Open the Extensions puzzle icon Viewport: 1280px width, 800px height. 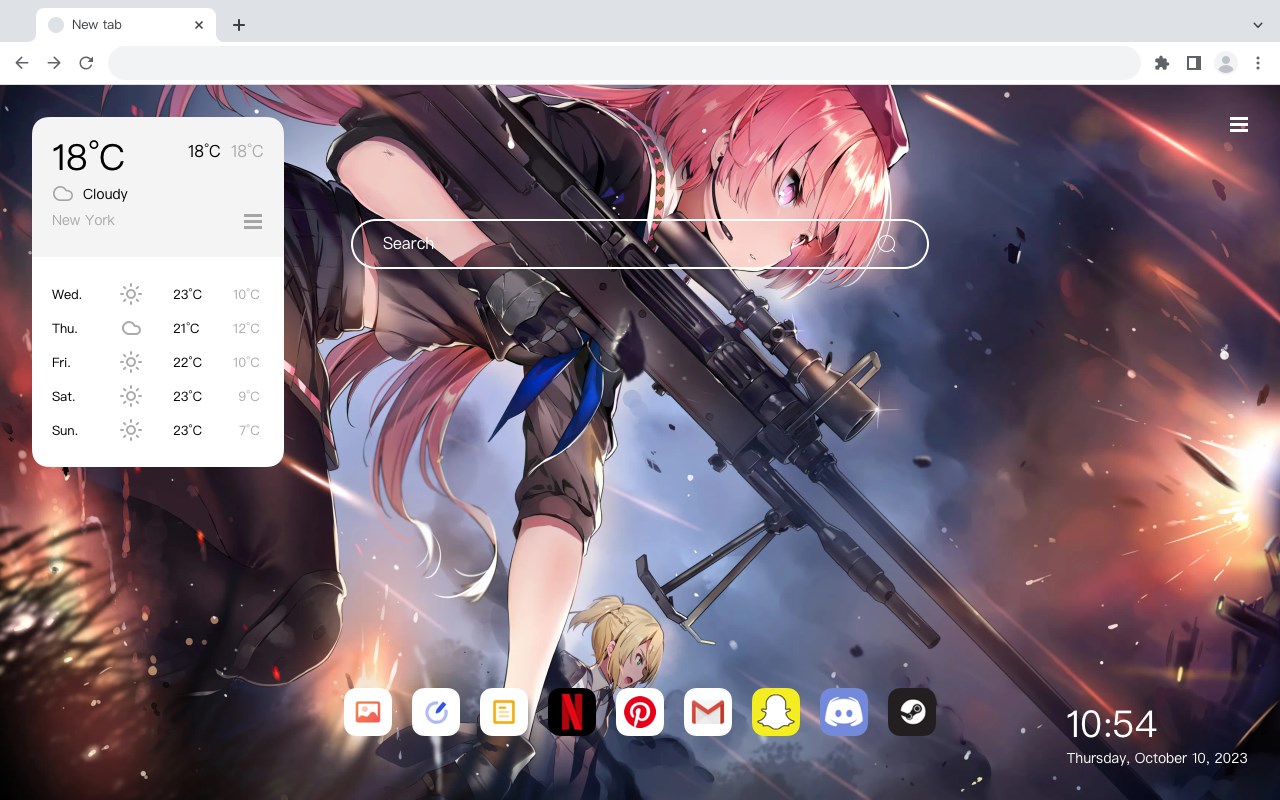[1161, 63]
